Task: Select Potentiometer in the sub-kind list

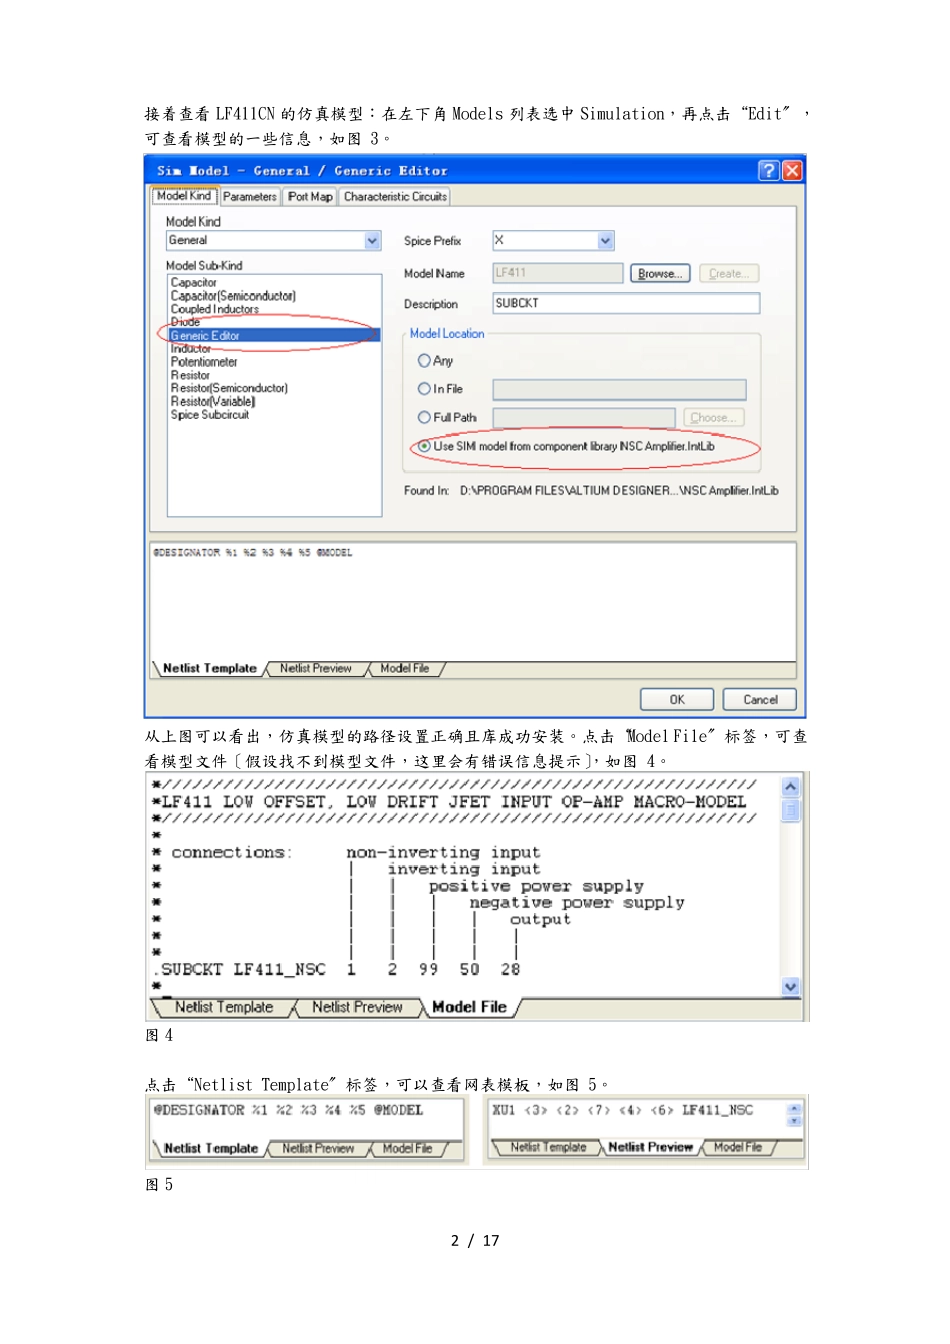Action: (x=204, y=362)
